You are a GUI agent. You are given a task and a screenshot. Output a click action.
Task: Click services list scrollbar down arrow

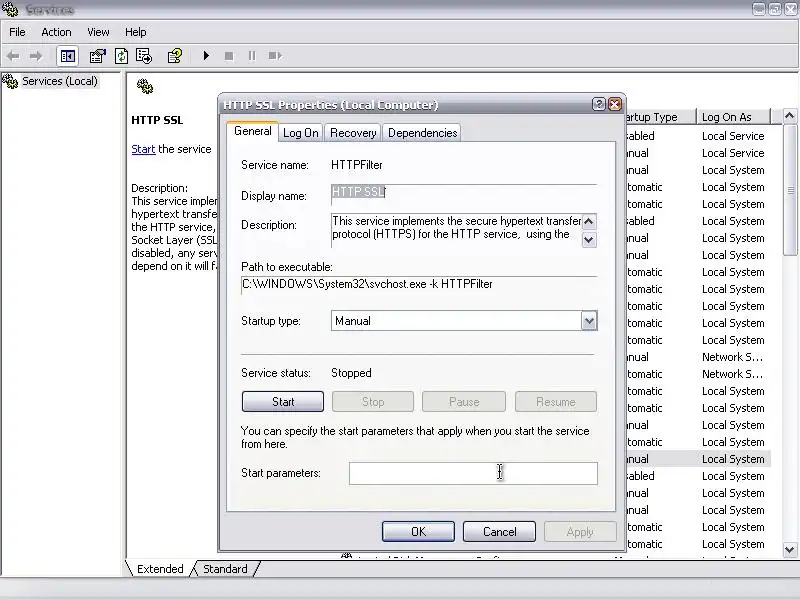coord(789,549)
